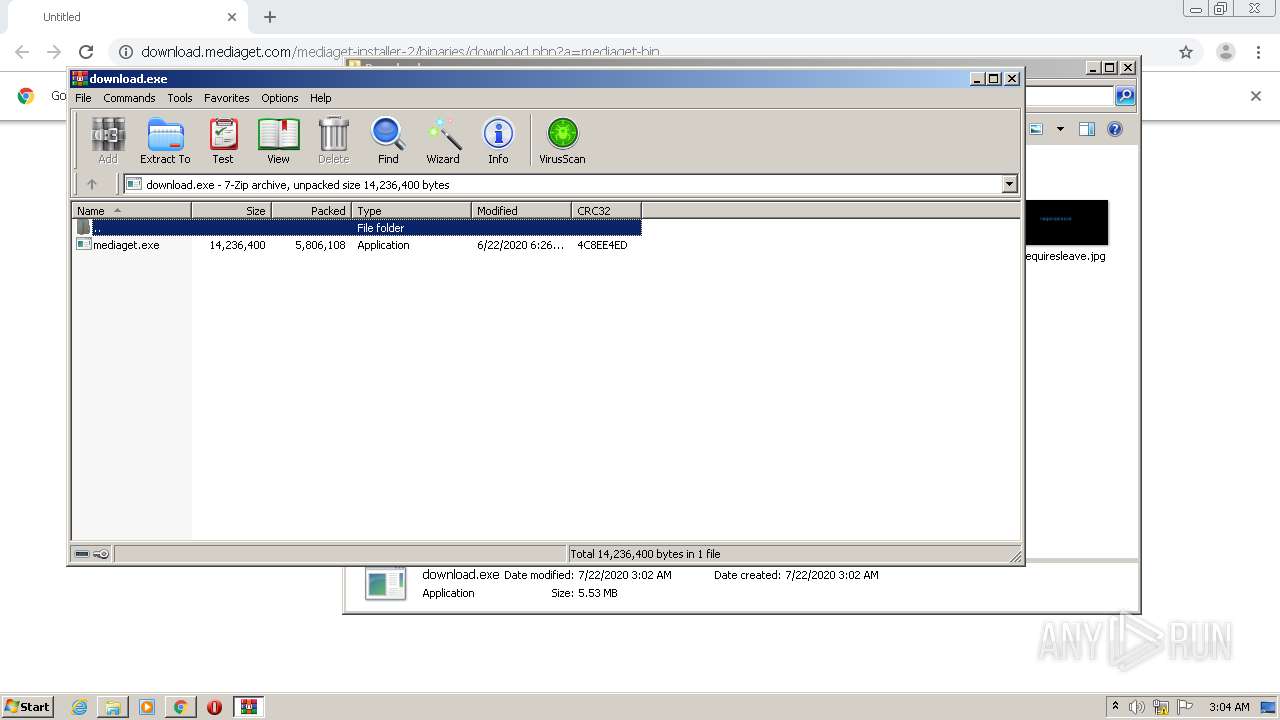Click the CRC32 value 4C8EE4ED

point(602,245)
